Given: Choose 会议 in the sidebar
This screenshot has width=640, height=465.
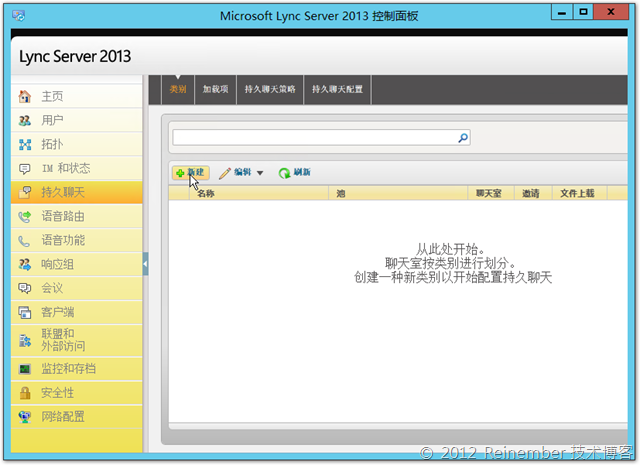Looking at the screenshot, I should [x=77, y=289].
